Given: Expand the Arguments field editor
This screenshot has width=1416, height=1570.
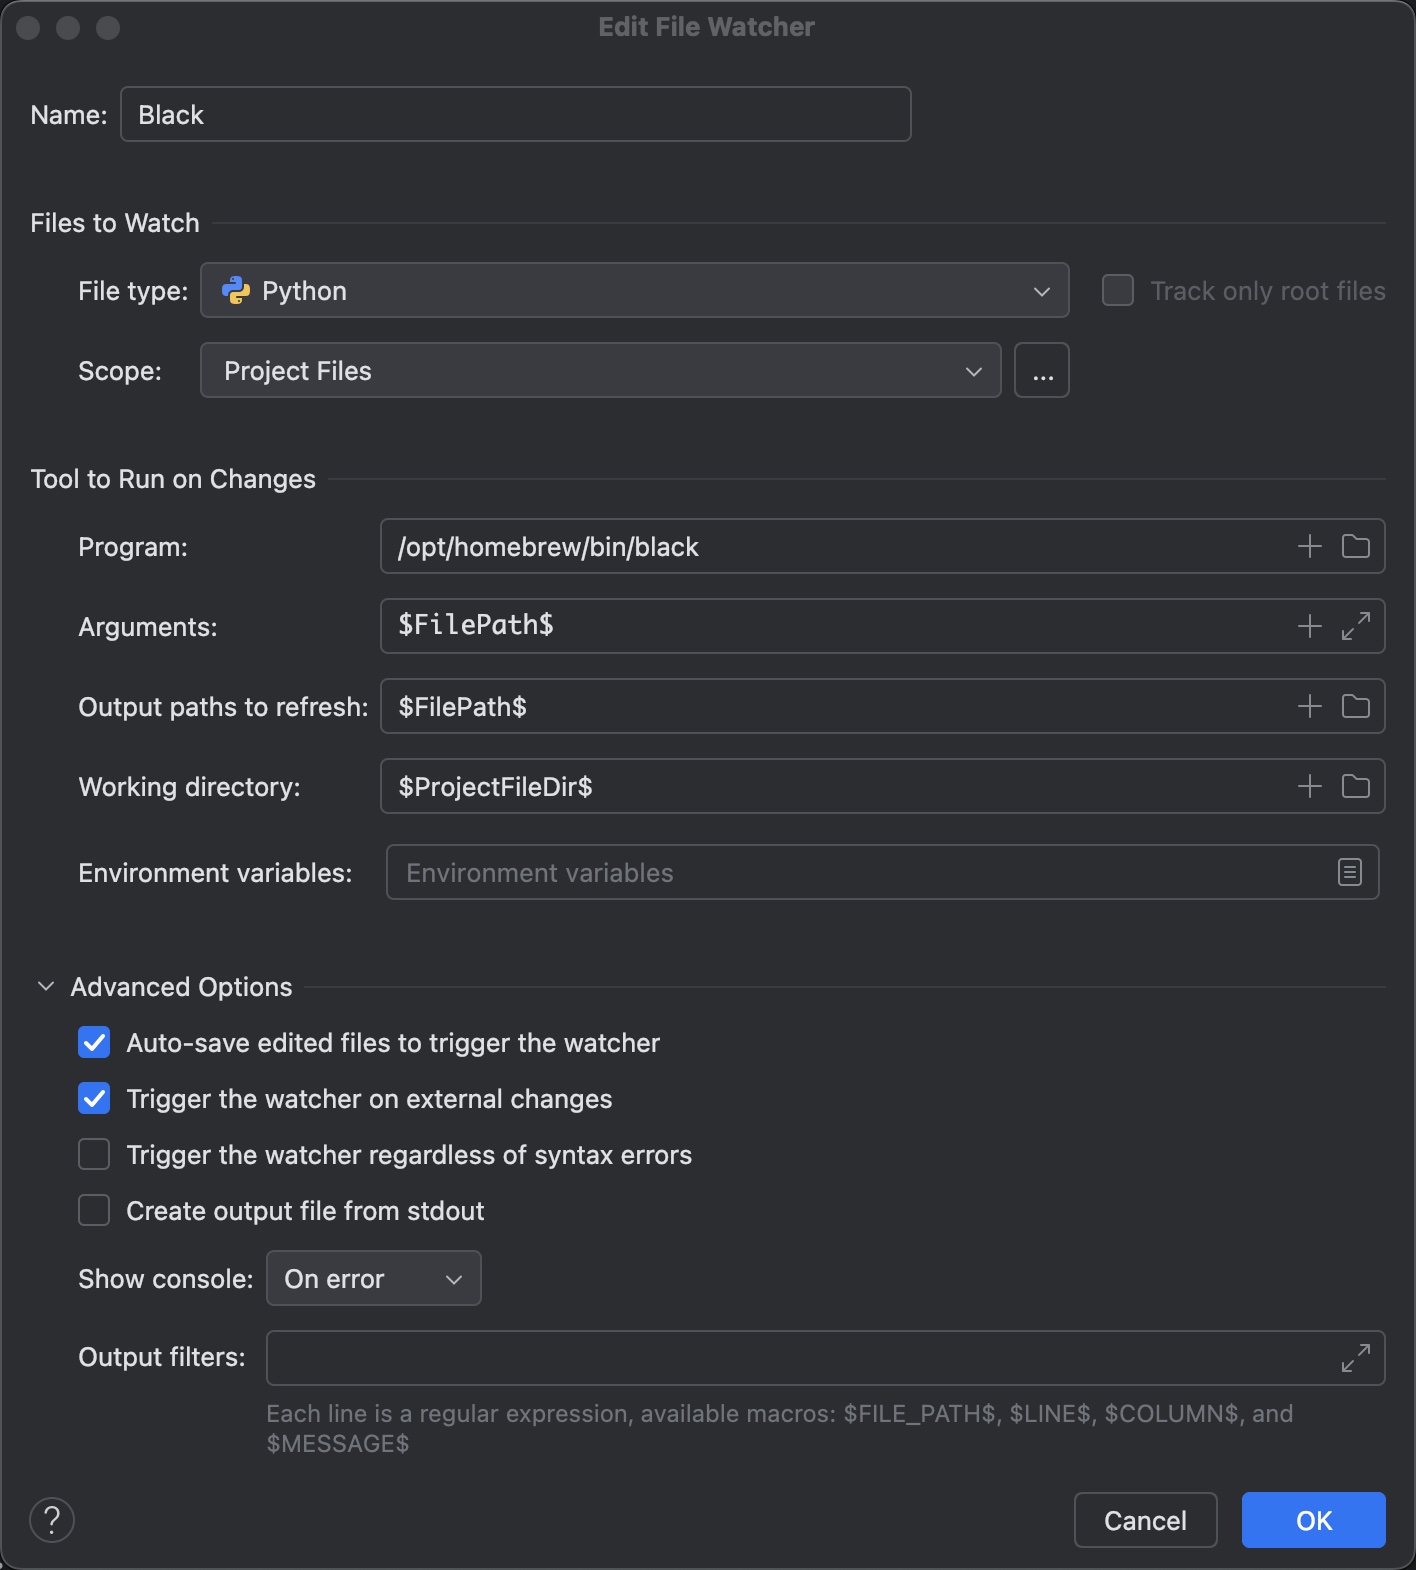Looking at the screenshot, I should tap(1355, 626).
